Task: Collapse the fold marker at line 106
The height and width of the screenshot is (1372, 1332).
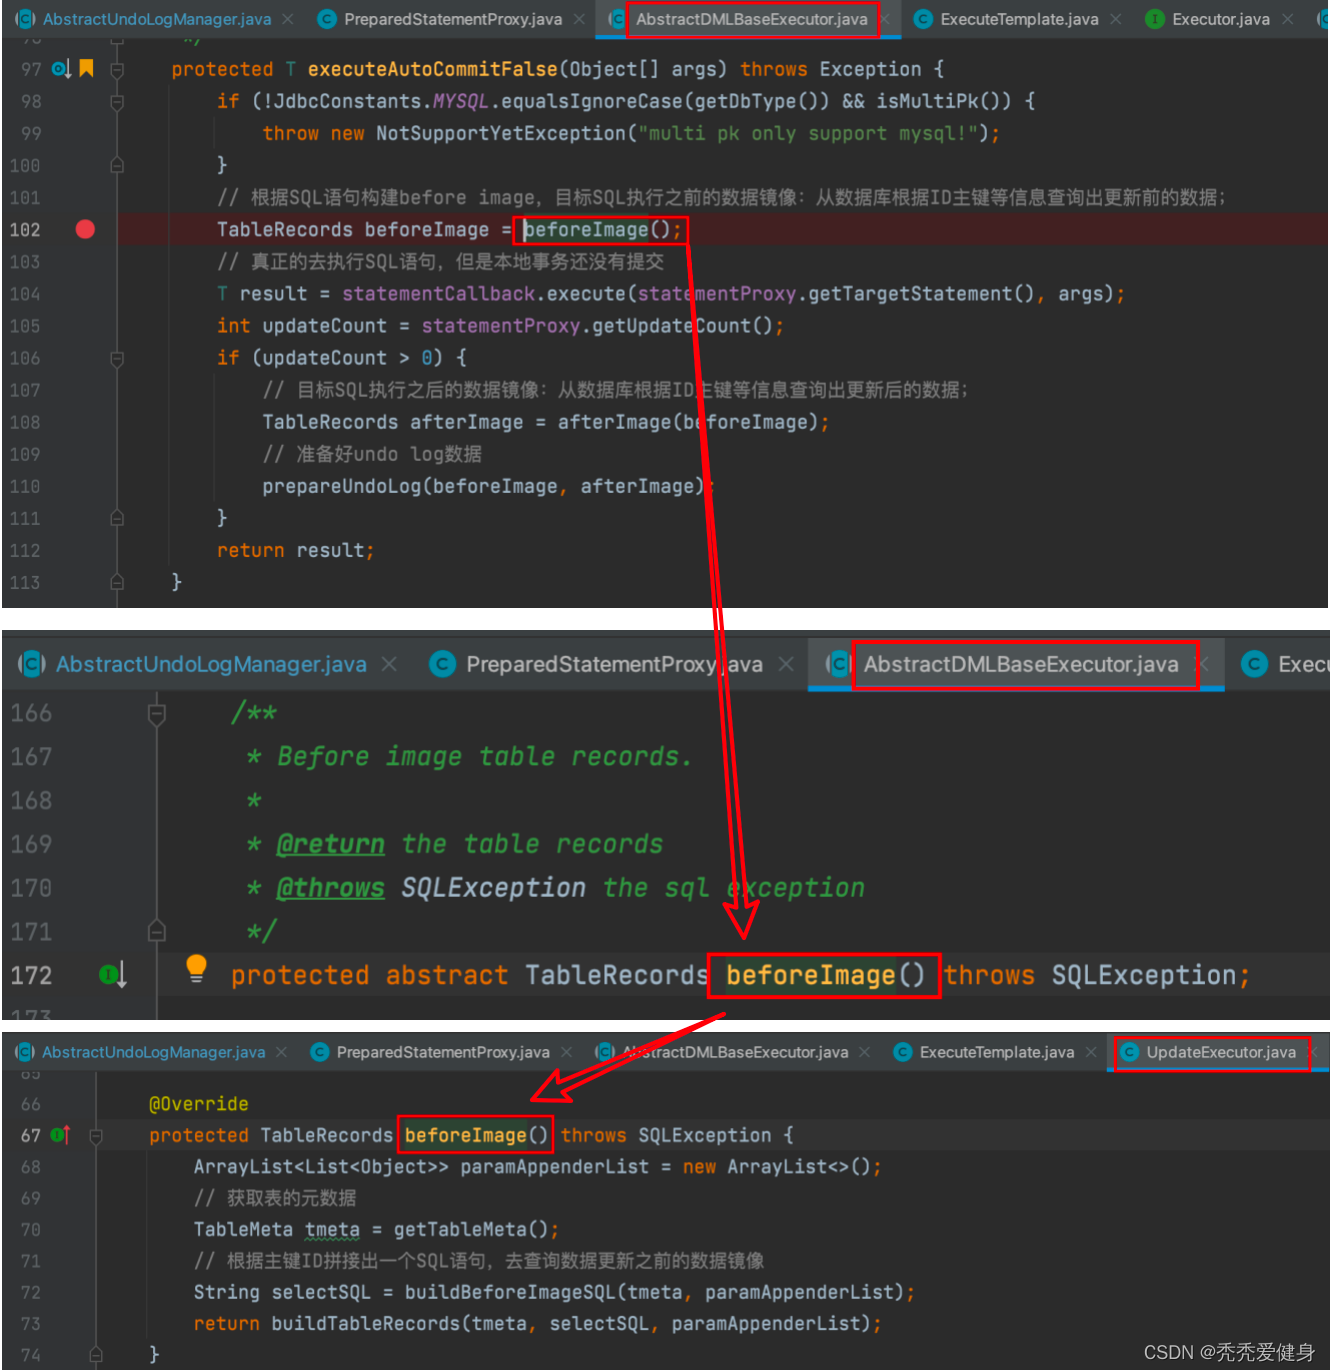Action: coord(117,358)
